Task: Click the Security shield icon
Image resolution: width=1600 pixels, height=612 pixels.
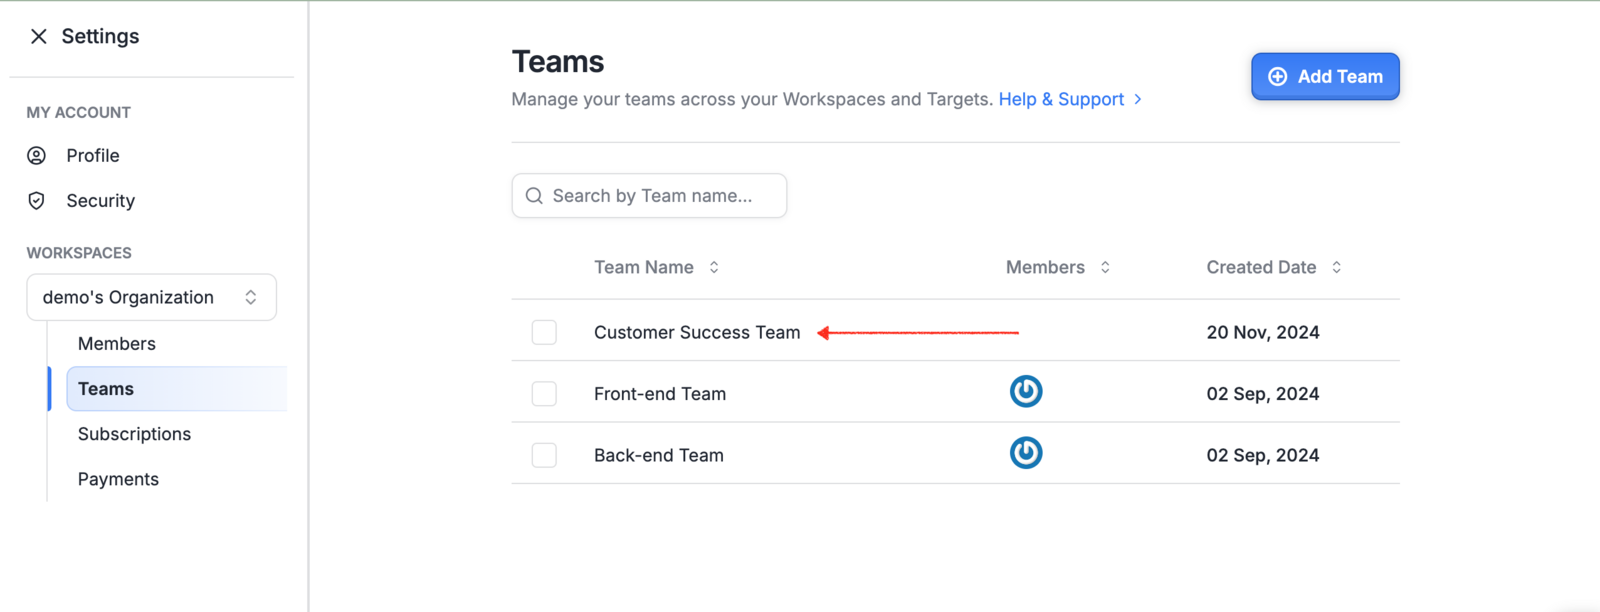Action: pos(37,200)
